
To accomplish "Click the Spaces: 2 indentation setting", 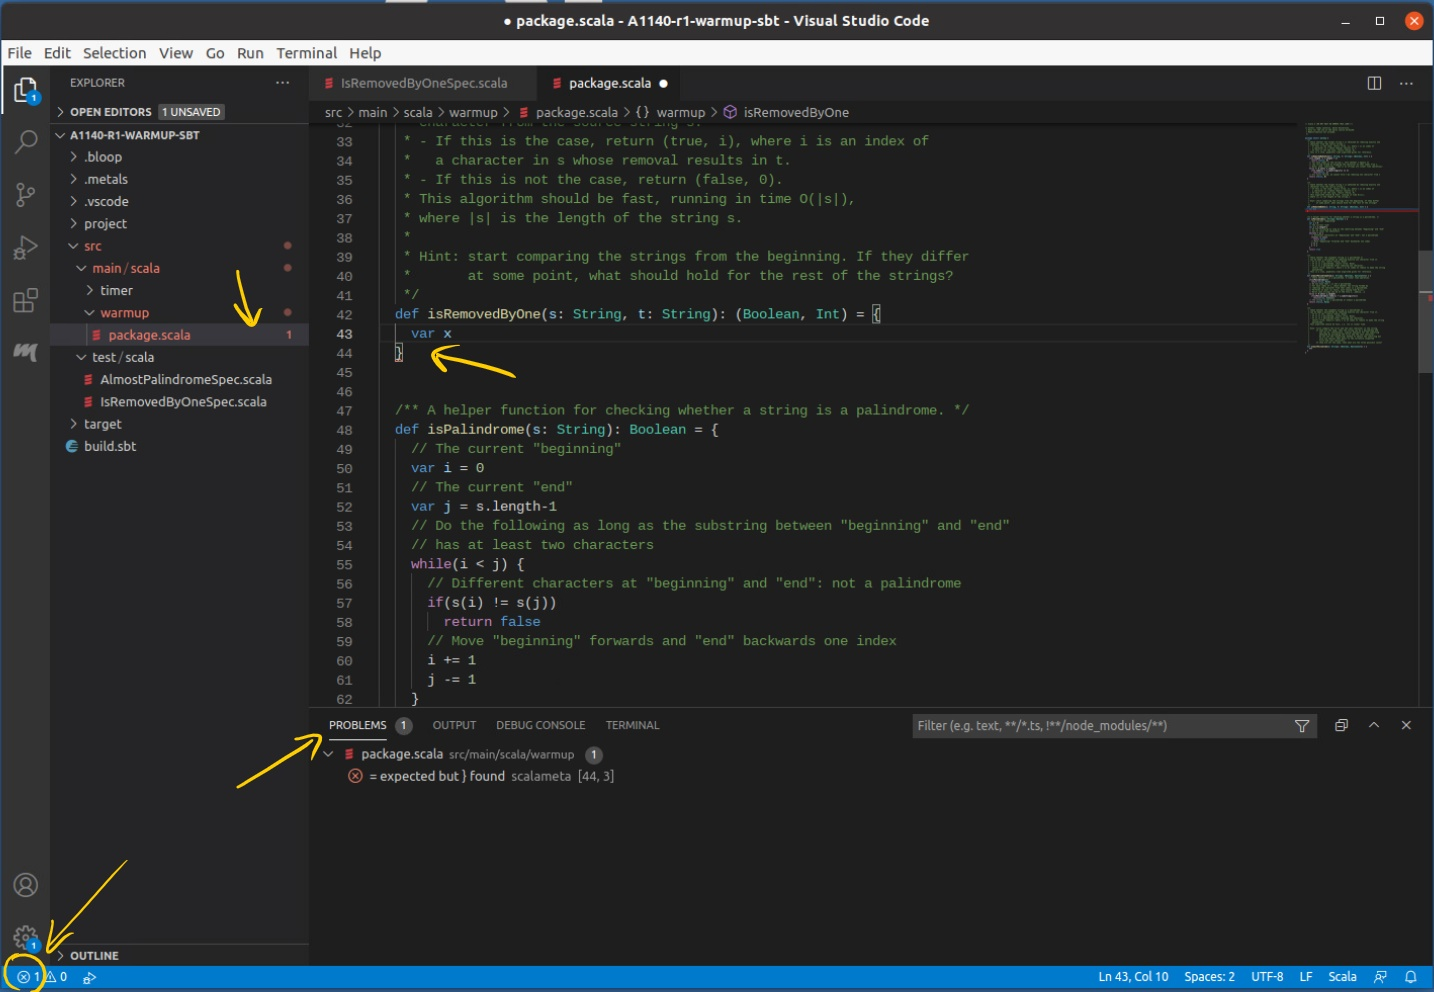I will [x=1209, y=977].
